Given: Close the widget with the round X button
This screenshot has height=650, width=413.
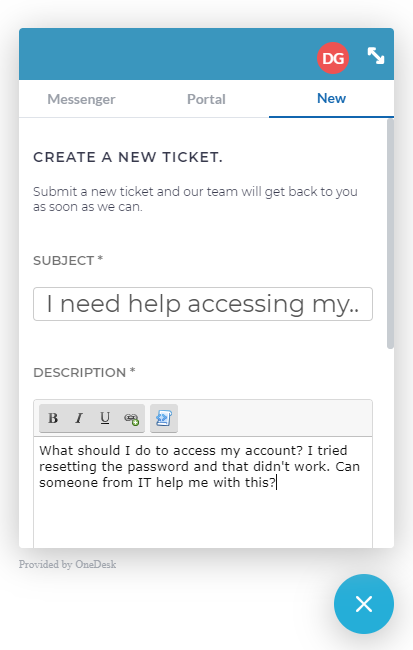Looking at the screenshot, I should [364, 604].
